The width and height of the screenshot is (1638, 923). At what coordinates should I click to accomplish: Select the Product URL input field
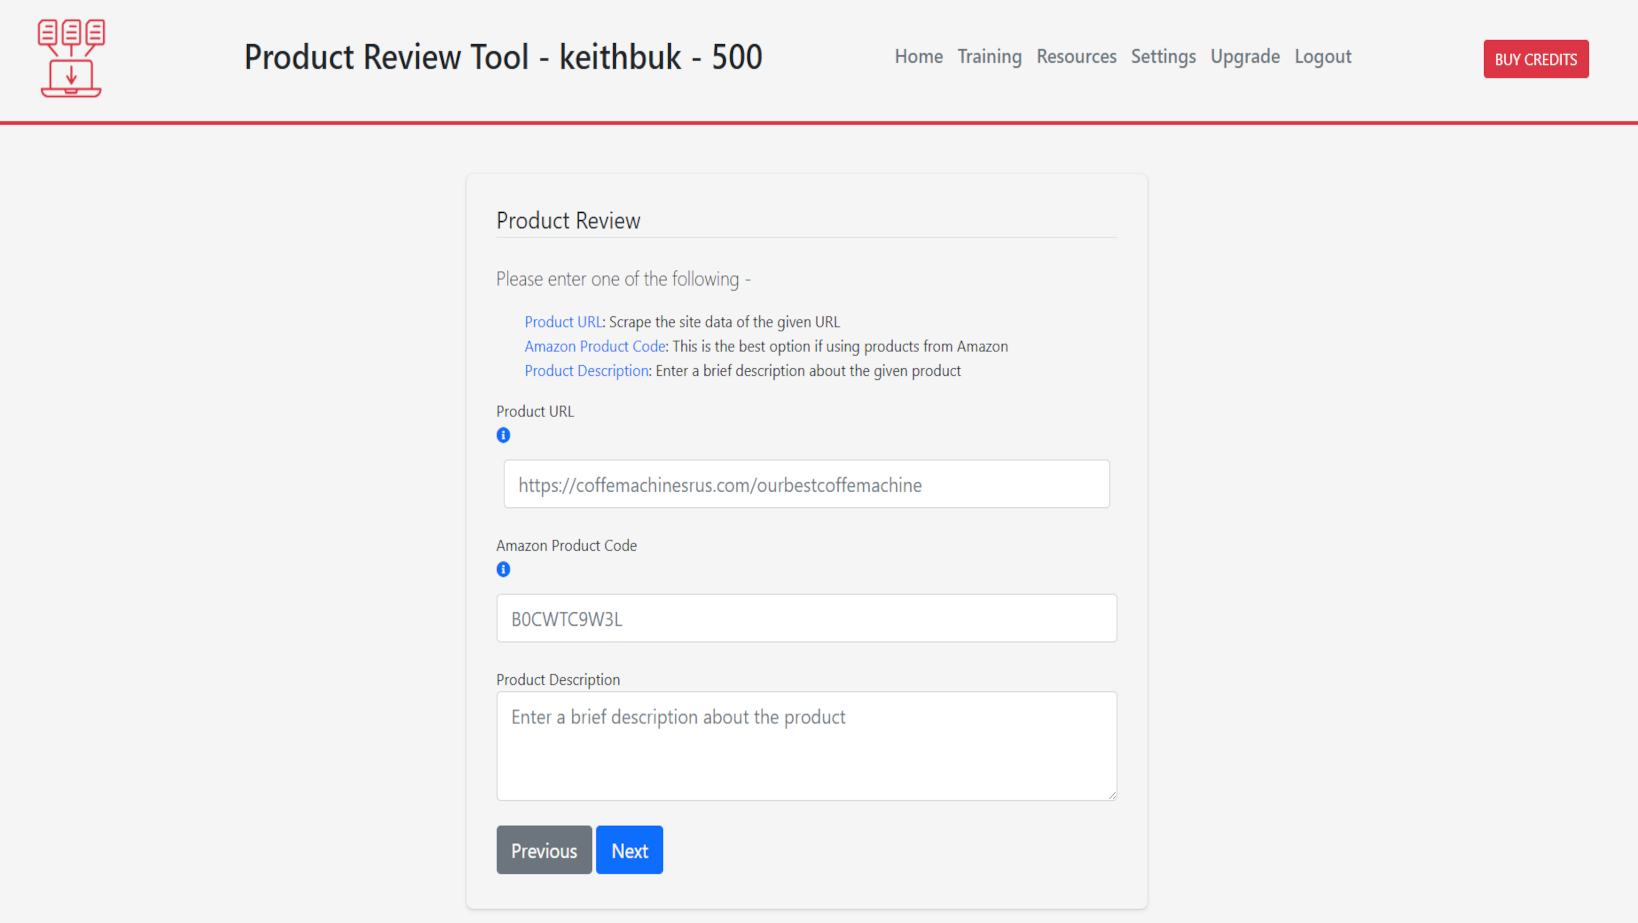(x=806, y=484)
